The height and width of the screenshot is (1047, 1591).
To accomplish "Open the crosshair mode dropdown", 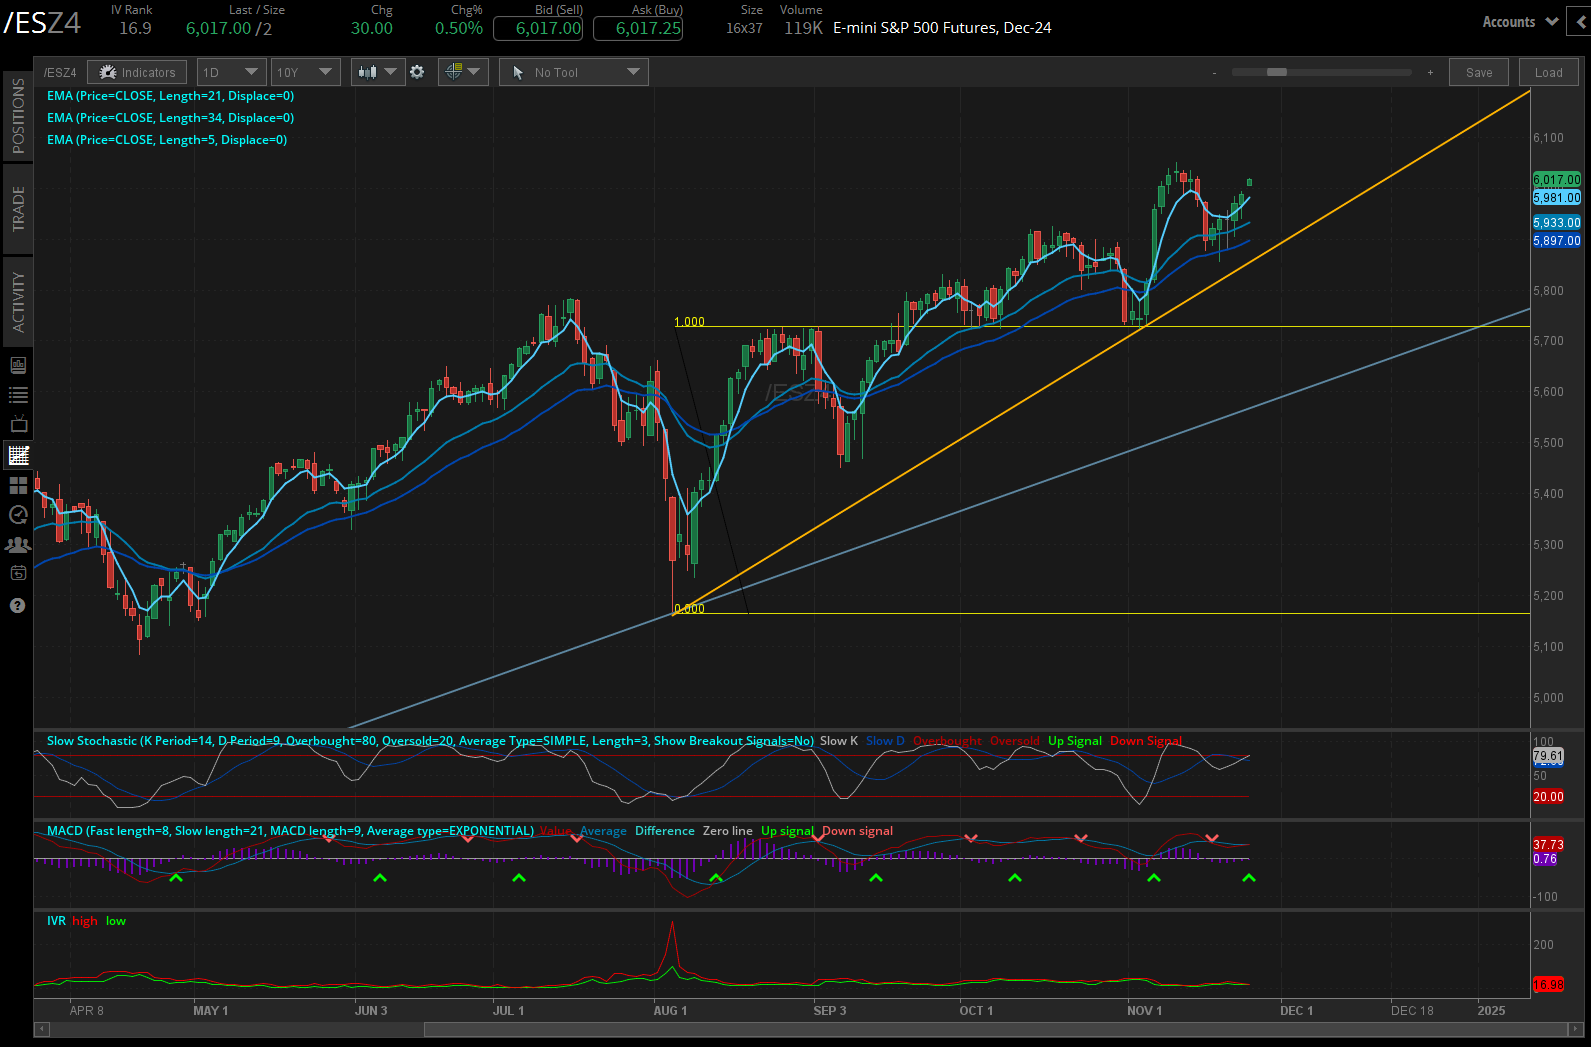I will (x=462, y=72).
